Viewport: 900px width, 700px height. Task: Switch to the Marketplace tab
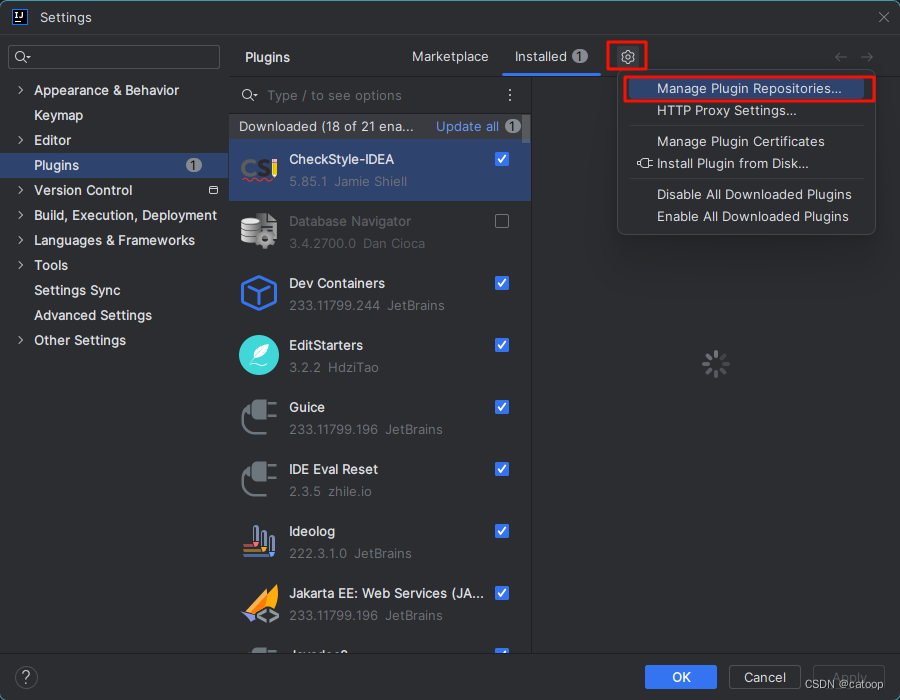tap(450, 56)
